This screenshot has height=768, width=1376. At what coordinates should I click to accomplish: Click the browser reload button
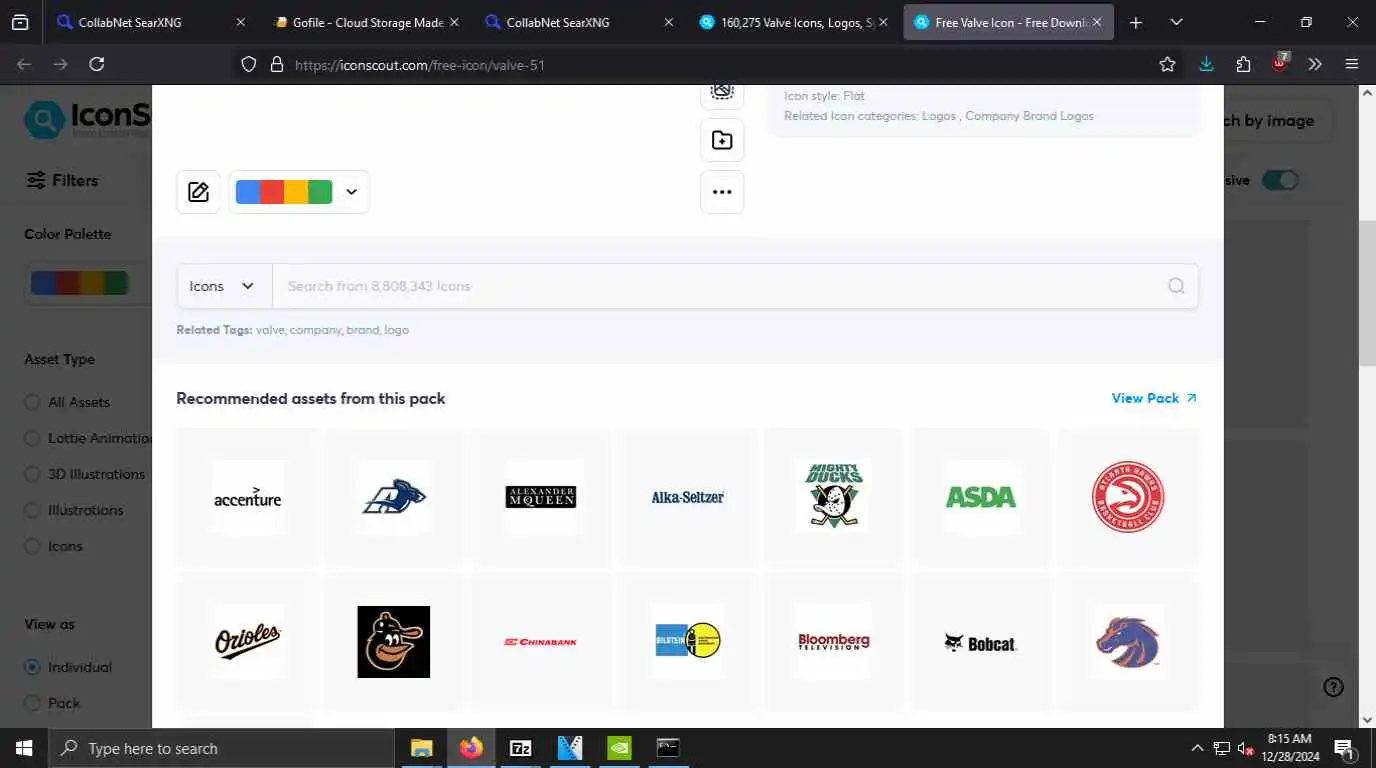tap(97, 64)
